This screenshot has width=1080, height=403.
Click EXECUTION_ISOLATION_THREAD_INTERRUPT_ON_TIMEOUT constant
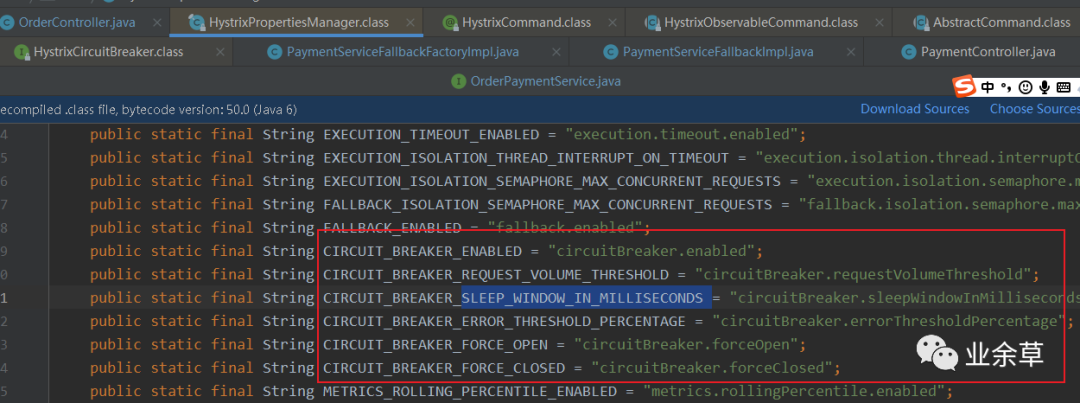(526, 158)
